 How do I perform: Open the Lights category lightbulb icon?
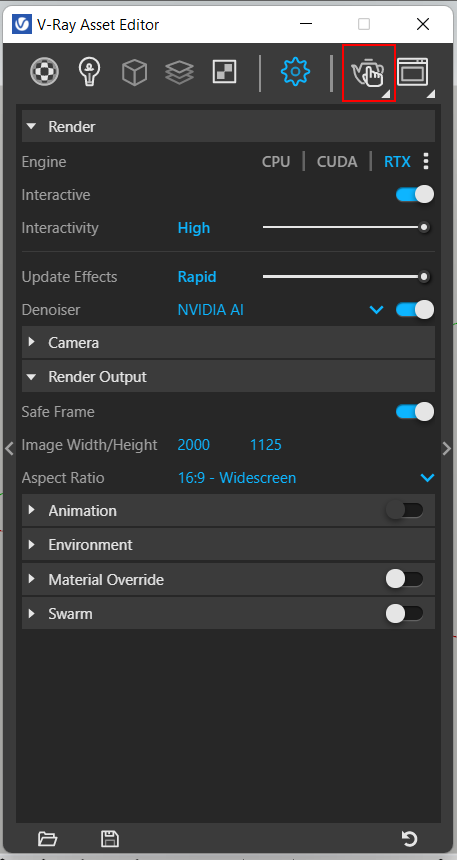pyautogui.click(x=89, y=72)
